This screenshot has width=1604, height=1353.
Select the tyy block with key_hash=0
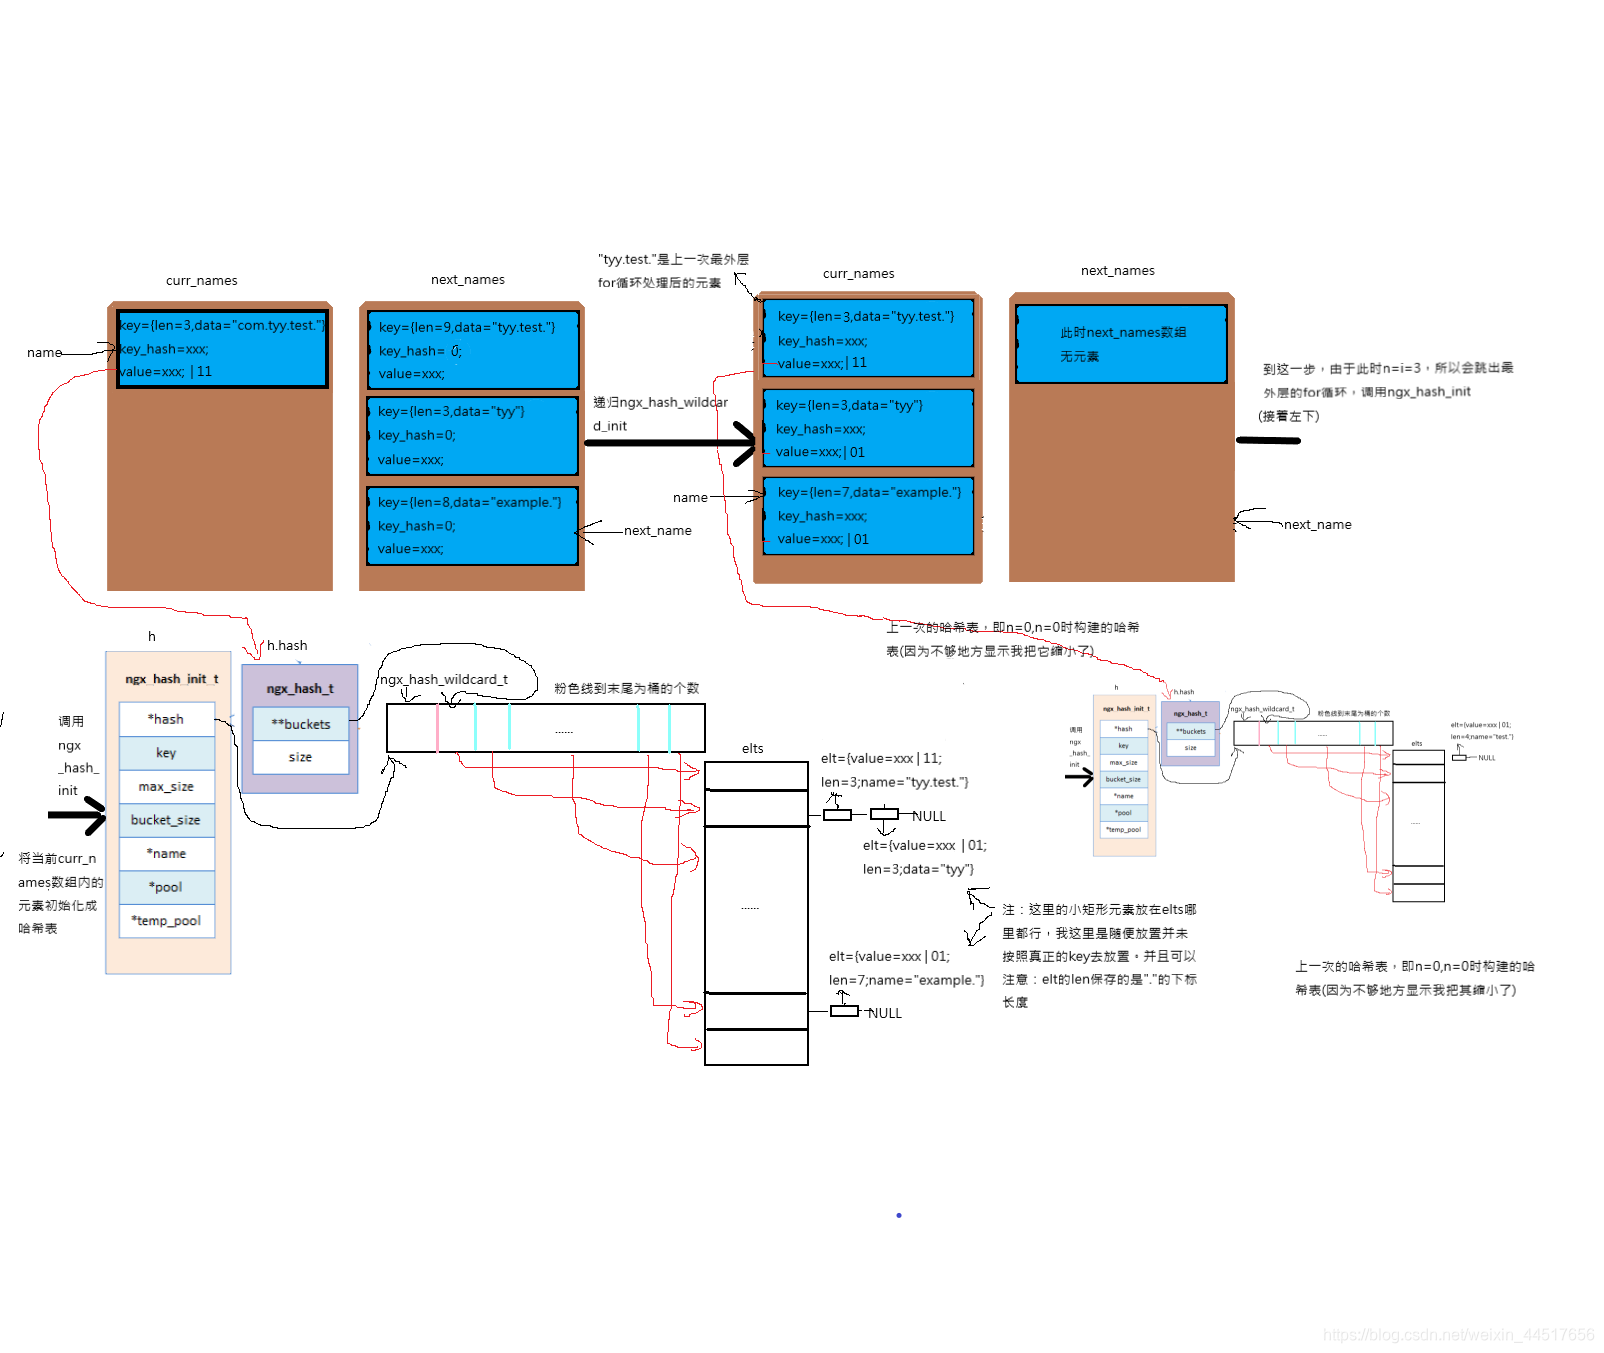pyautogui.click(x=472, y=435)
